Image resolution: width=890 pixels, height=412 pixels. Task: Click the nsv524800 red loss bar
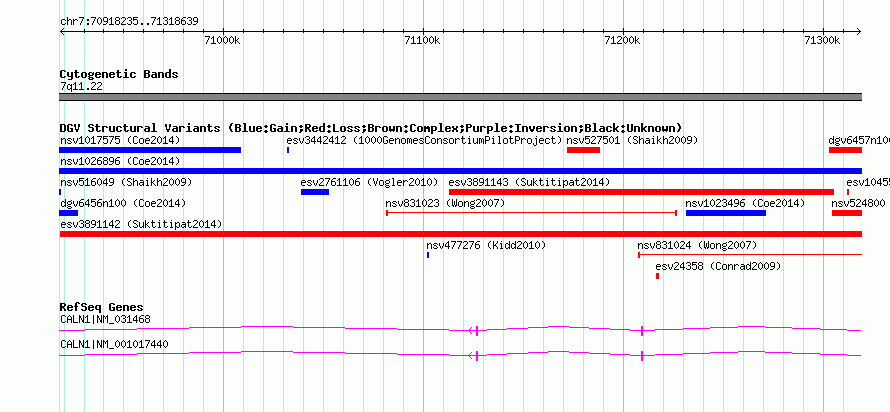click(x=847, y=213)
